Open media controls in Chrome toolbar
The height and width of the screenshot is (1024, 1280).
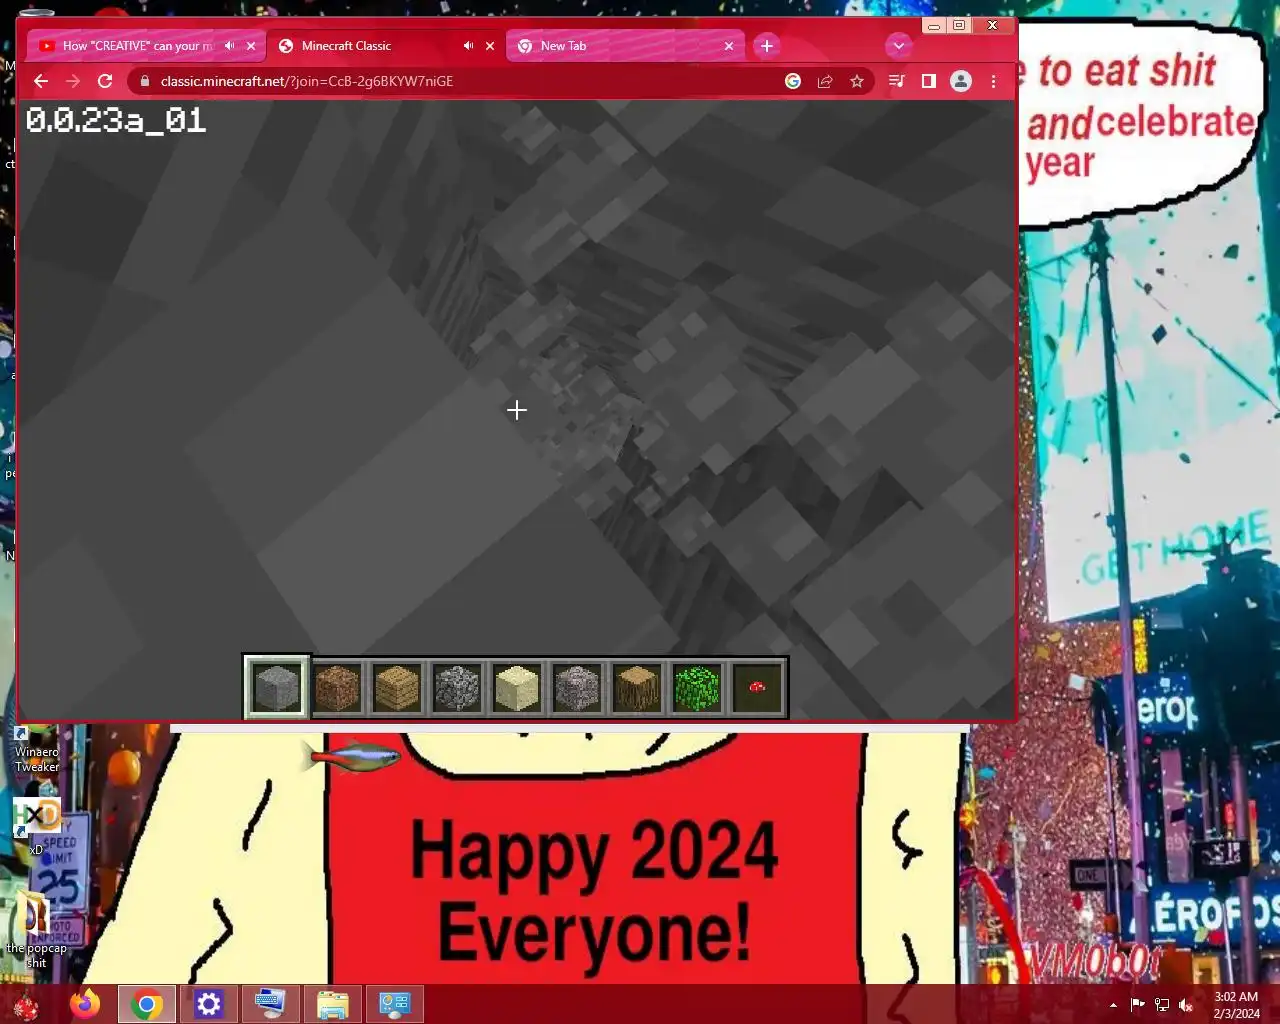(x=897, y=81)
